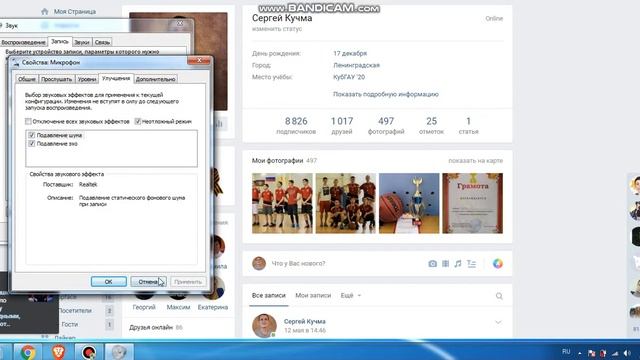Open Звуки tab in Звук window
The width and height of the screenshot is (640, 360).
point(82,42)
